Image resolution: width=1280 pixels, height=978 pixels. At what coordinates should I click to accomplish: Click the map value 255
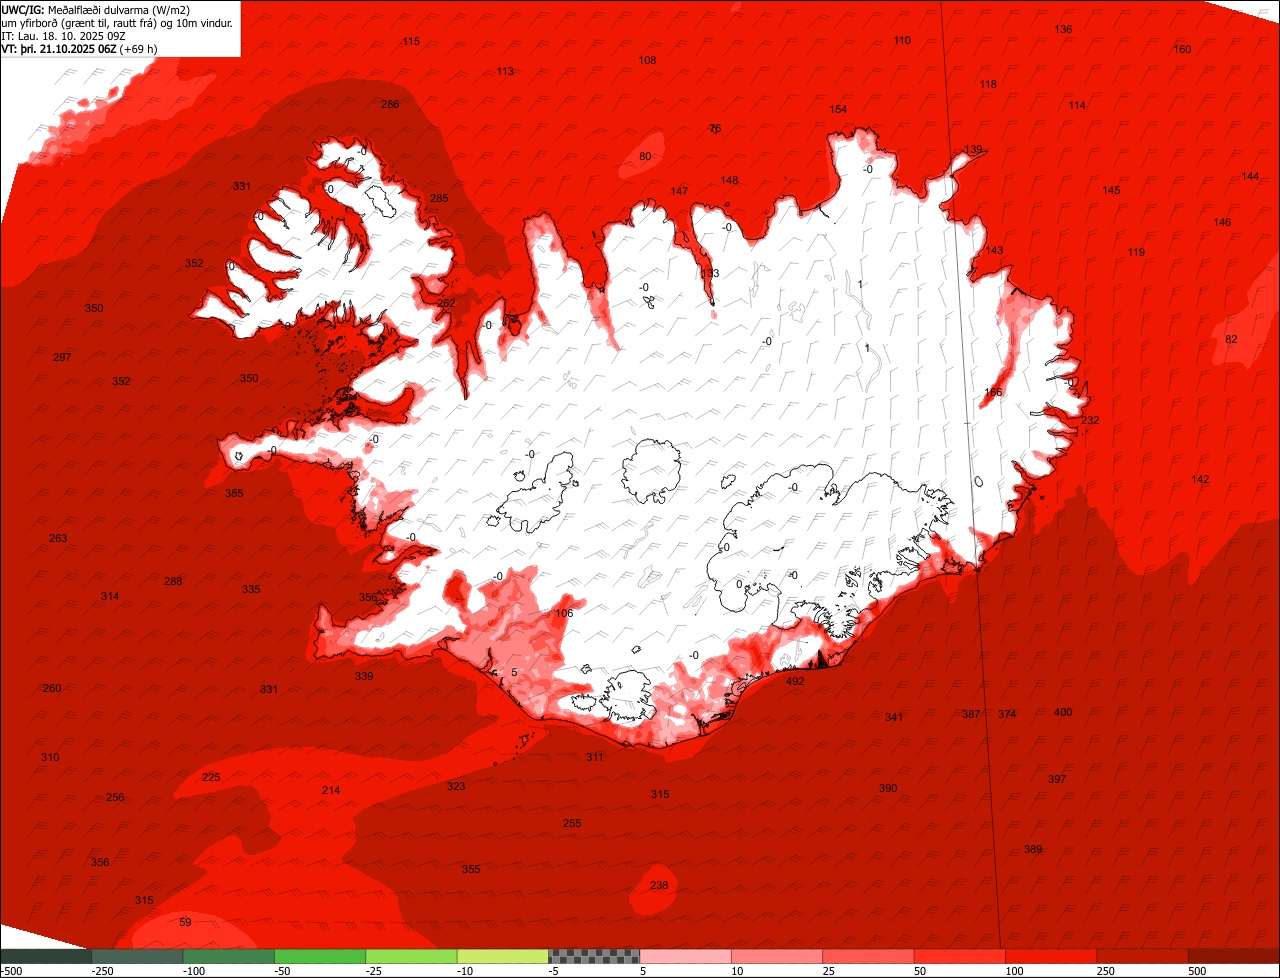coord(572,823)
